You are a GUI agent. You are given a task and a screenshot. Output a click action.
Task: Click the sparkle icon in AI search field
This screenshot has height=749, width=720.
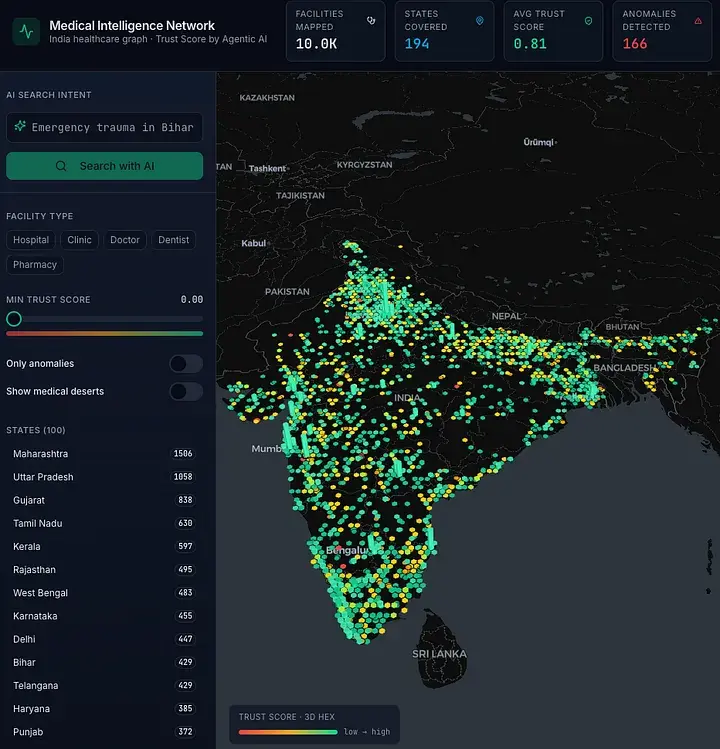[x=20, y=127]
